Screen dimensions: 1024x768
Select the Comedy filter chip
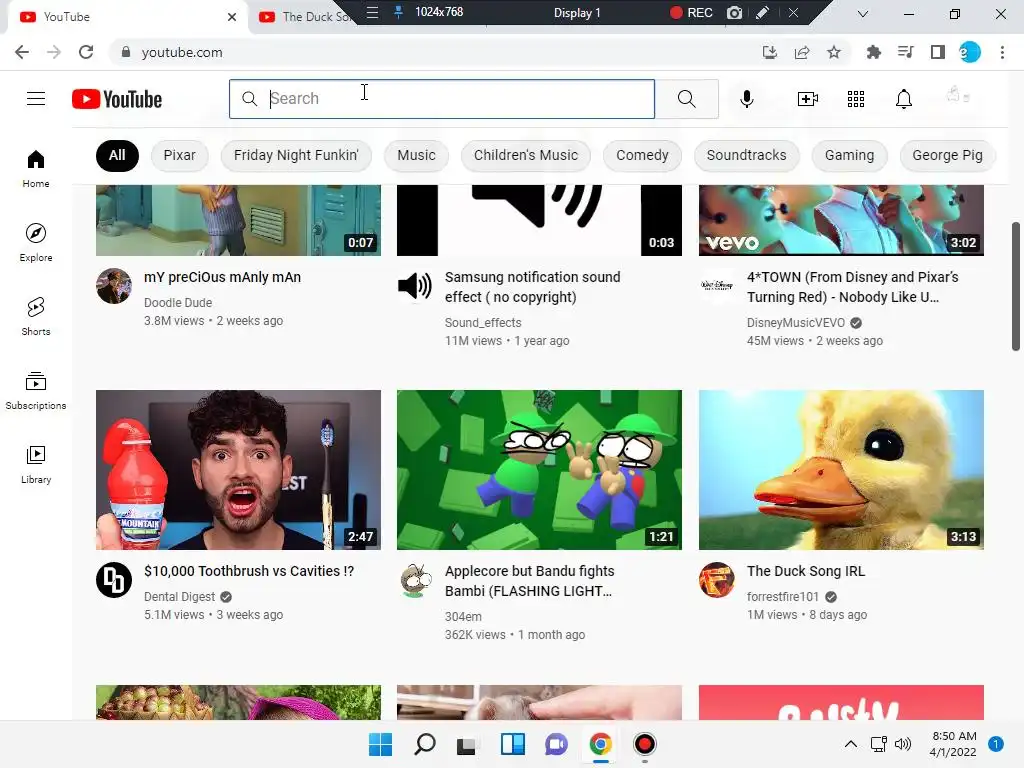click(642, 155)
